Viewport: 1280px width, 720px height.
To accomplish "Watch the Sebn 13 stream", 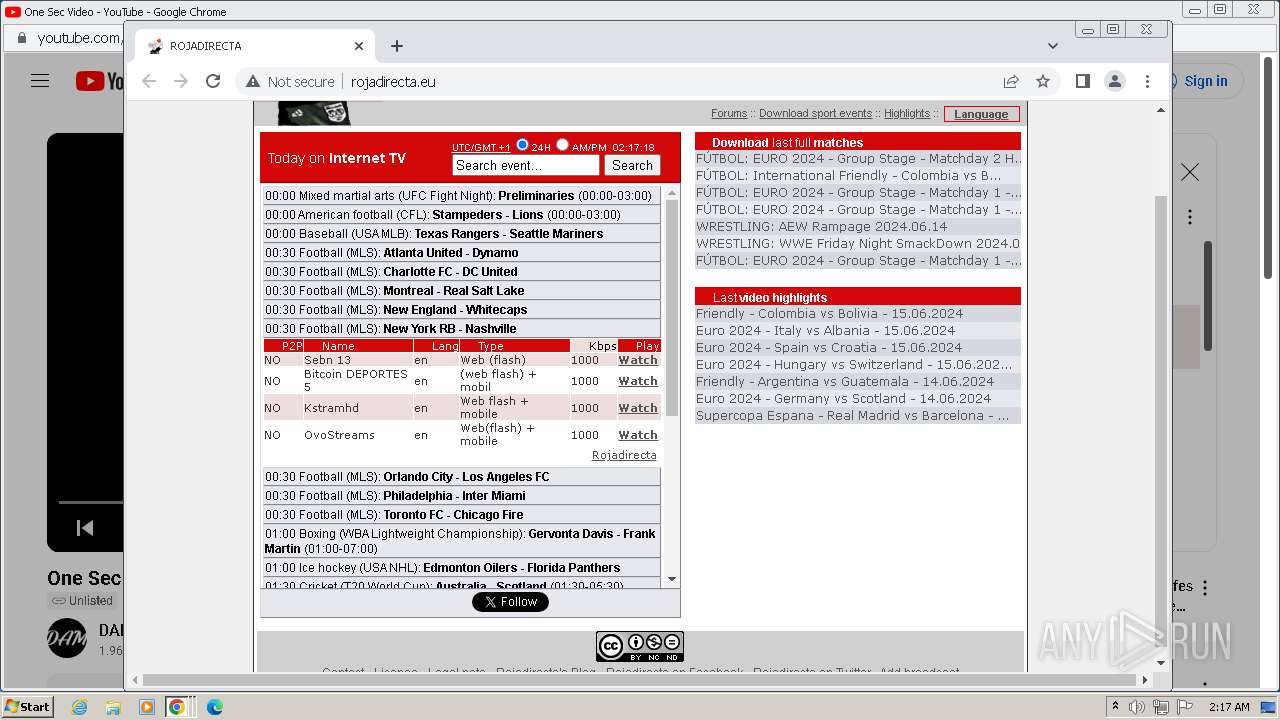I will click(638, 360).
